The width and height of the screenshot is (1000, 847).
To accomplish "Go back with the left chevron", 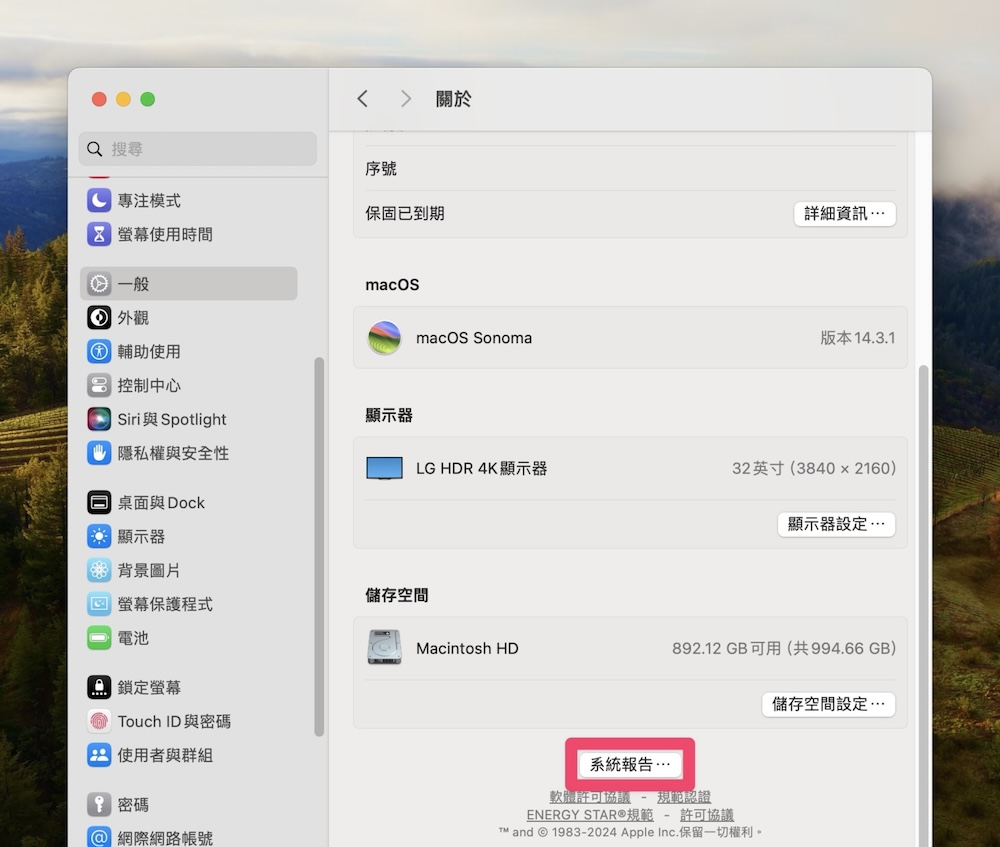I will [x=362, y=99].
